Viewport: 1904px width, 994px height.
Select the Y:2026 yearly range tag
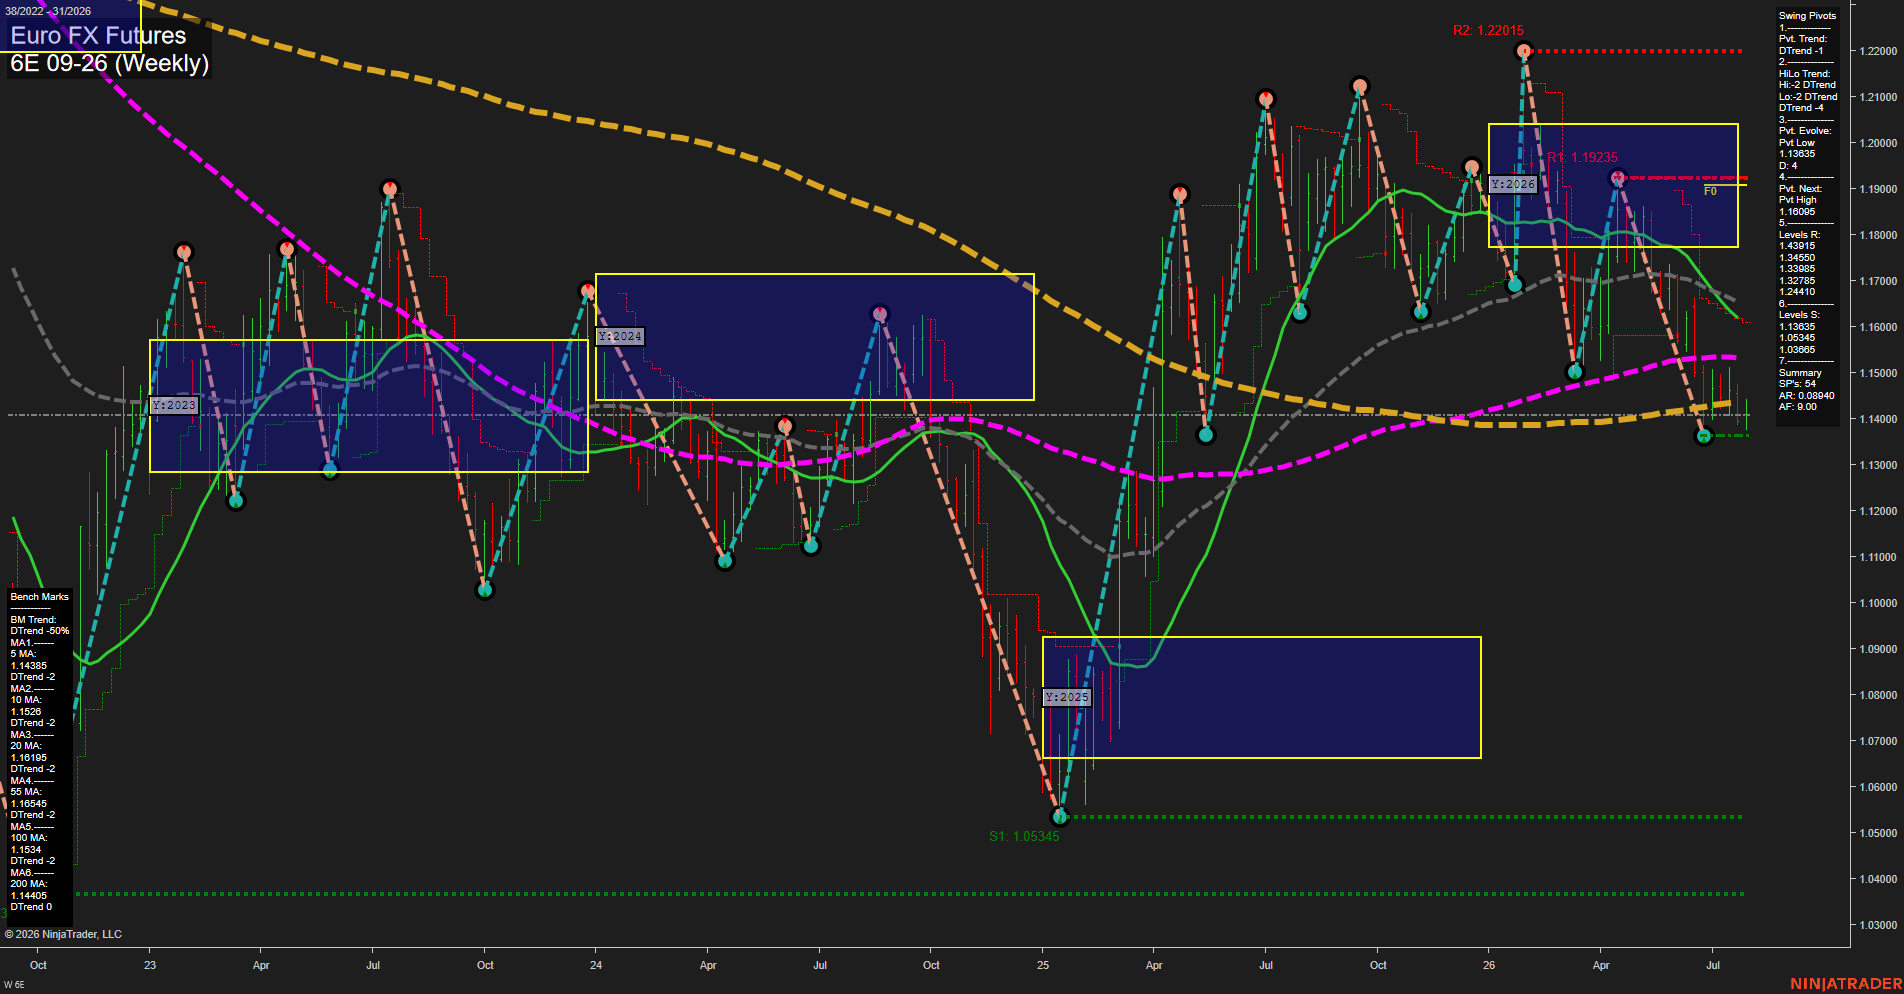pos(1512,184)
